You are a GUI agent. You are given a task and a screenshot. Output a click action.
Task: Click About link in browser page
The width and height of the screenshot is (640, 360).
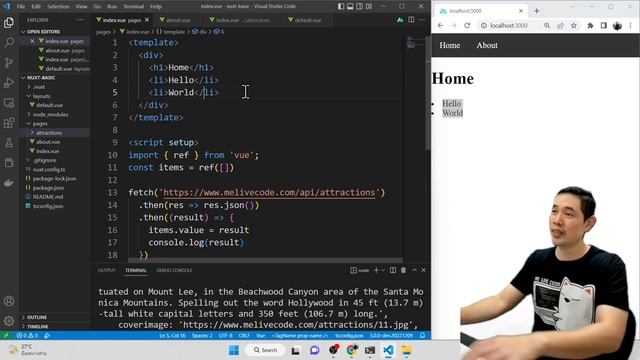pos(487,45)
